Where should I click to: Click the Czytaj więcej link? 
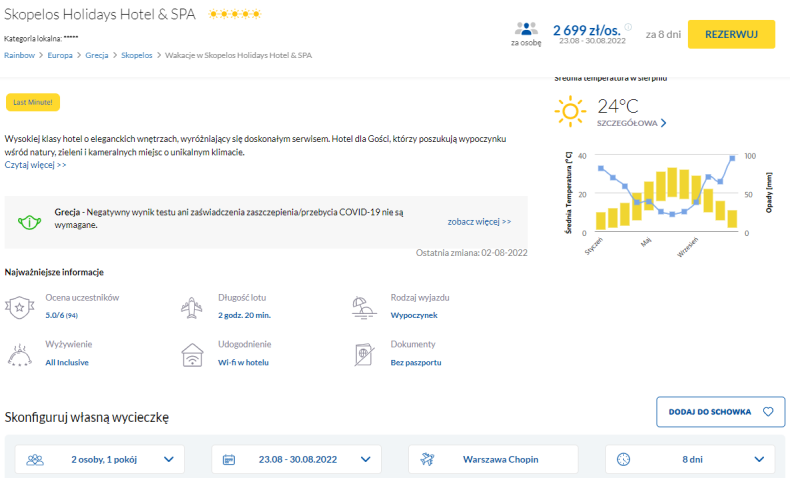[x=35, y=165]
